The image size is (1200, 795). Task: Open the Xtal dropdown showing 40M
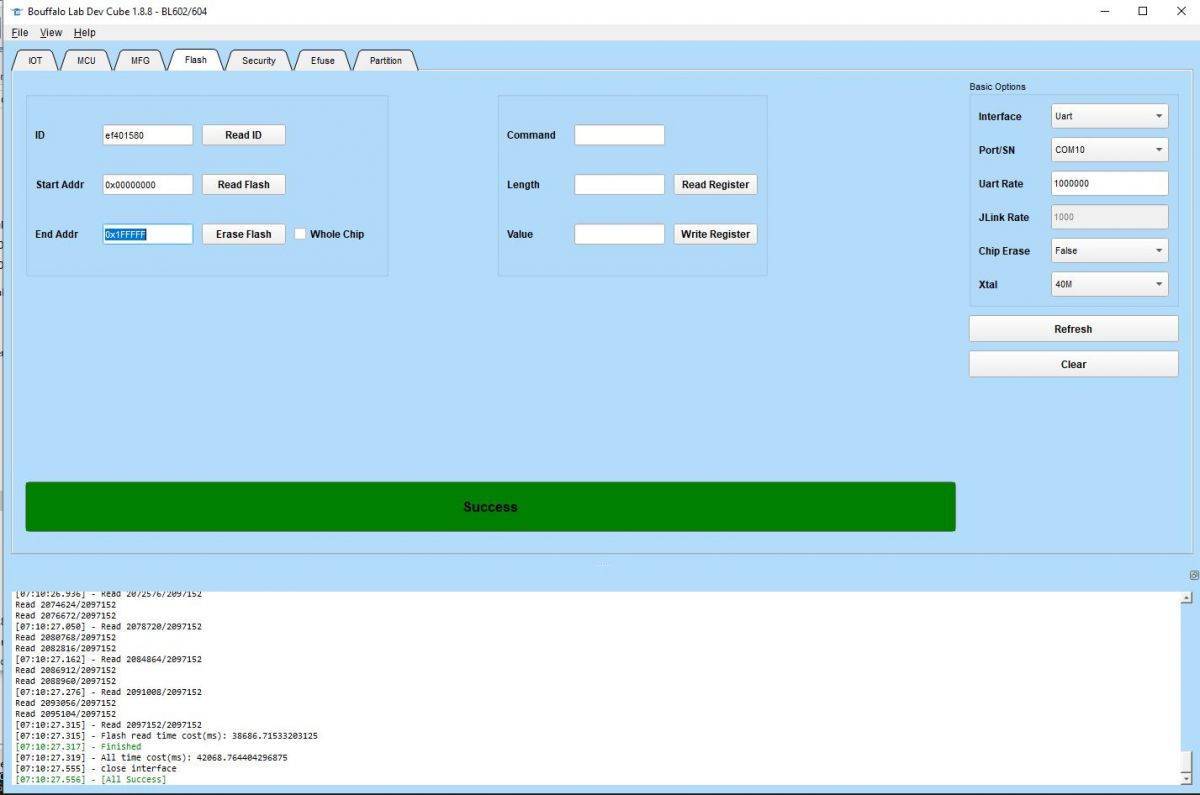pyautogui.click(x=1110, y=285)
